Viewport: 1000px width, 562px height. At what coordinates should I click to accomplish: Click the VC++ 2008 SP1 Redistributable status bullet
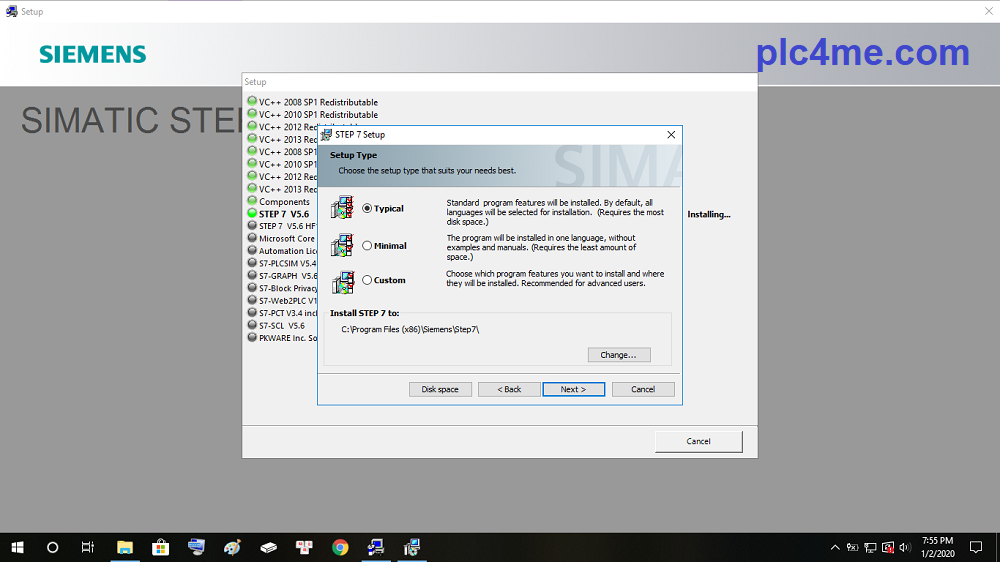coord(252,101)
